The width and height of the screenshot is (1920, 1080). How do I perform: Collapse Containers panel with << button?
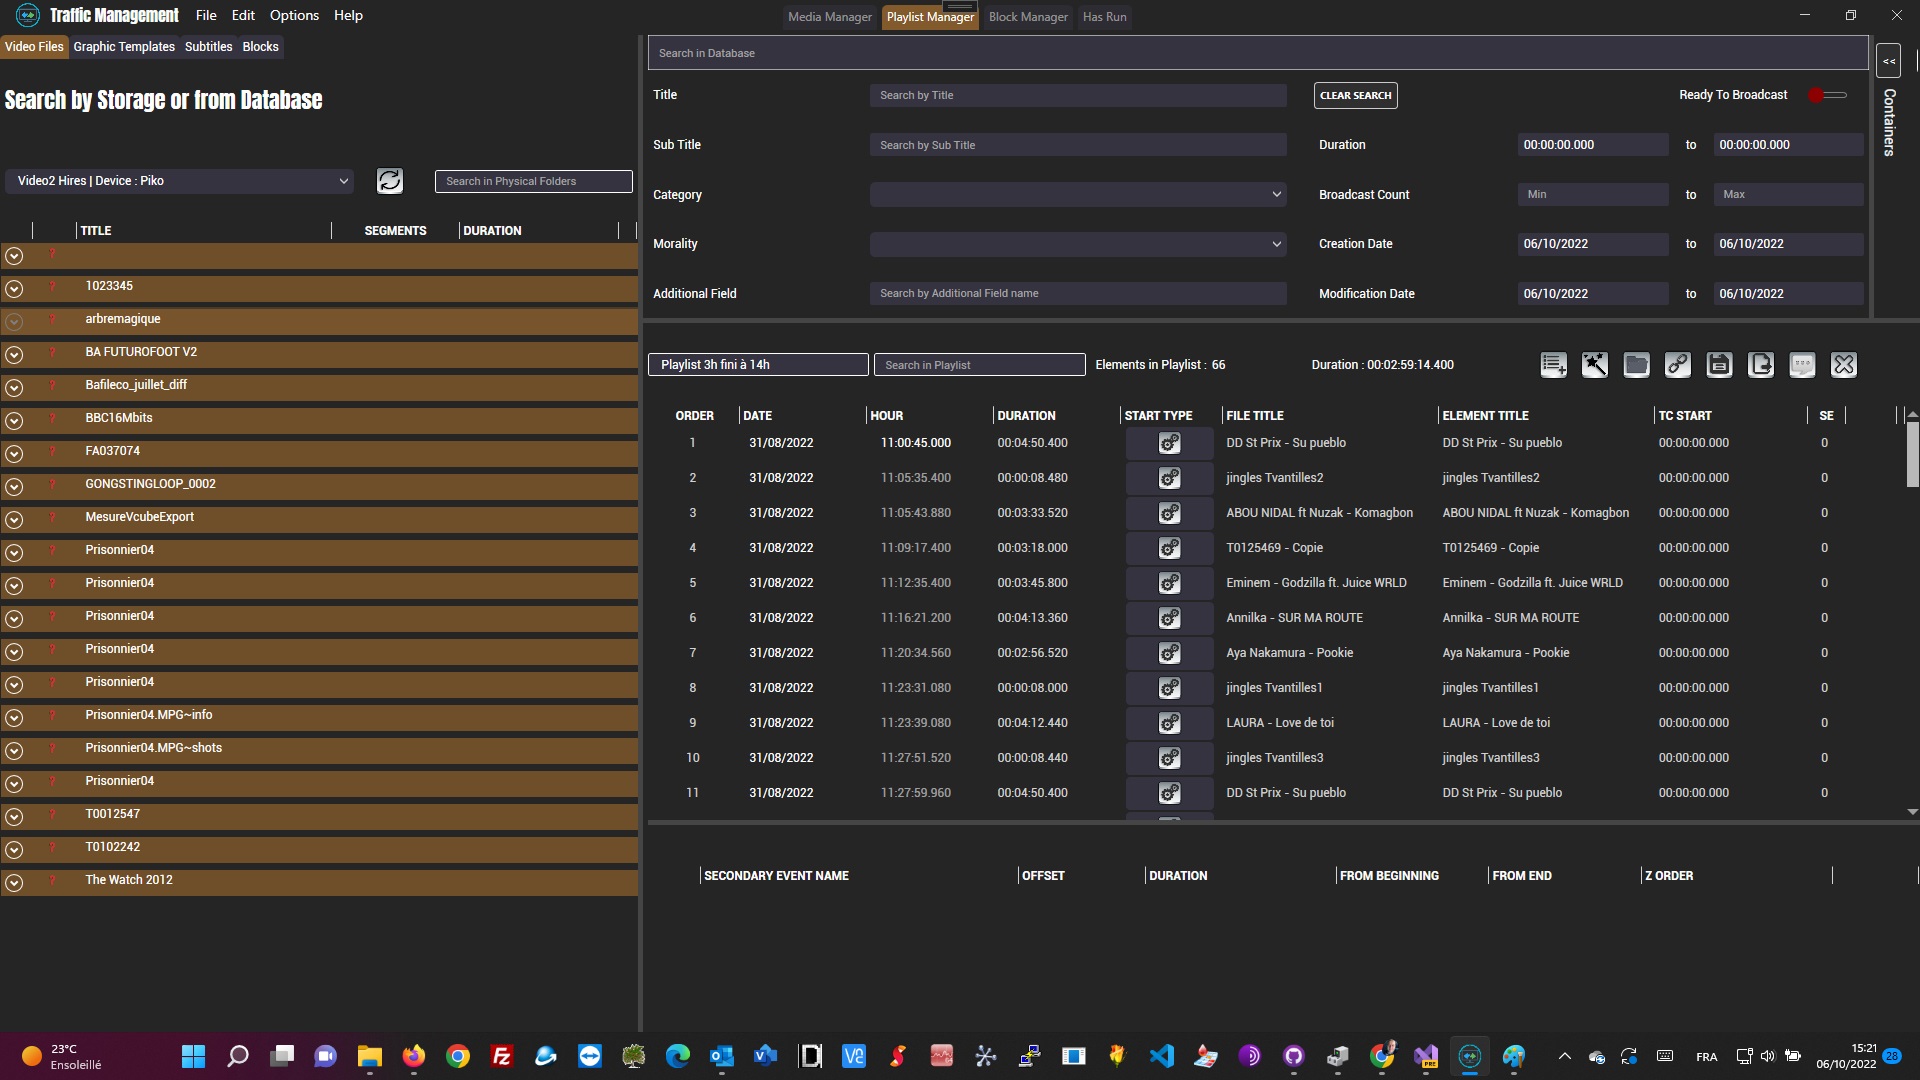click(1888, 61)
